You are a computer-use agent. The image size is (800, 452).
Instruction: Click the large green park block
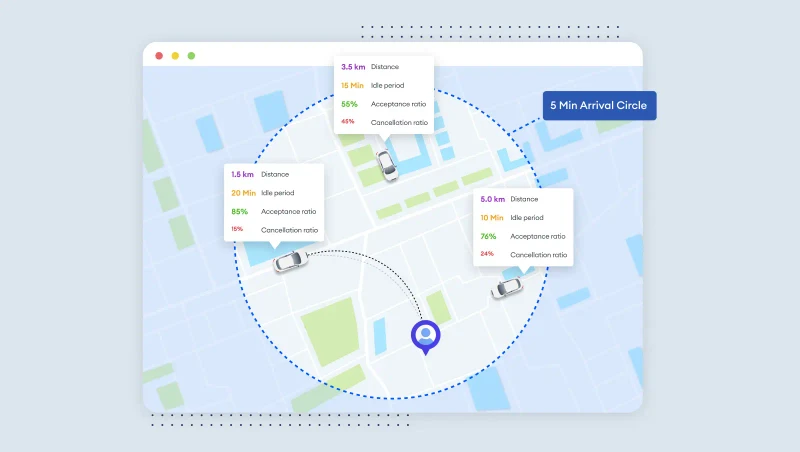point(330,331)
